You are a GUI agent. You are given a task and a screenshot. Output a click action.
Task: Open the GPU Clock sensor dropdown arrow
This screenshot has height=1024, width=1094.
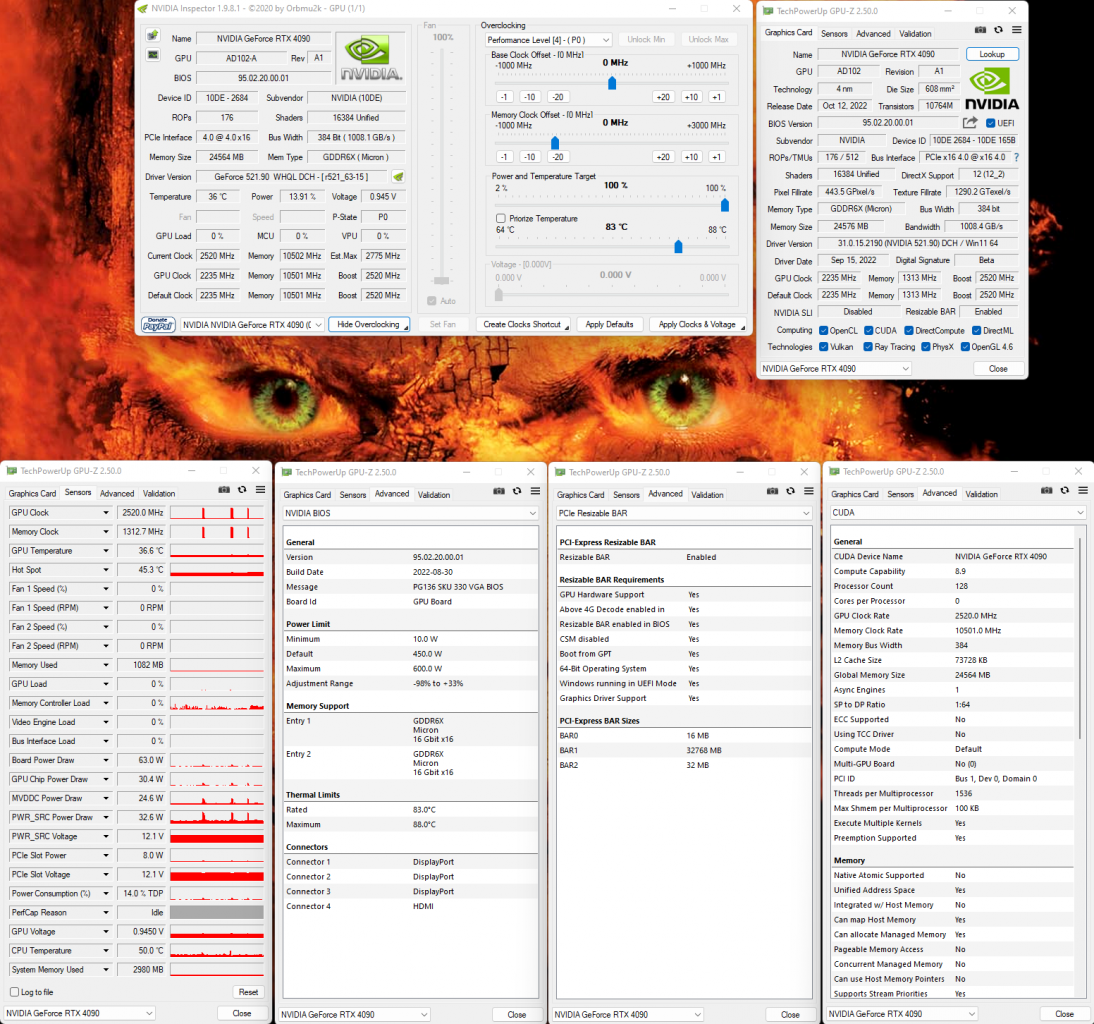pyautogui.click(x=106, y=513)
